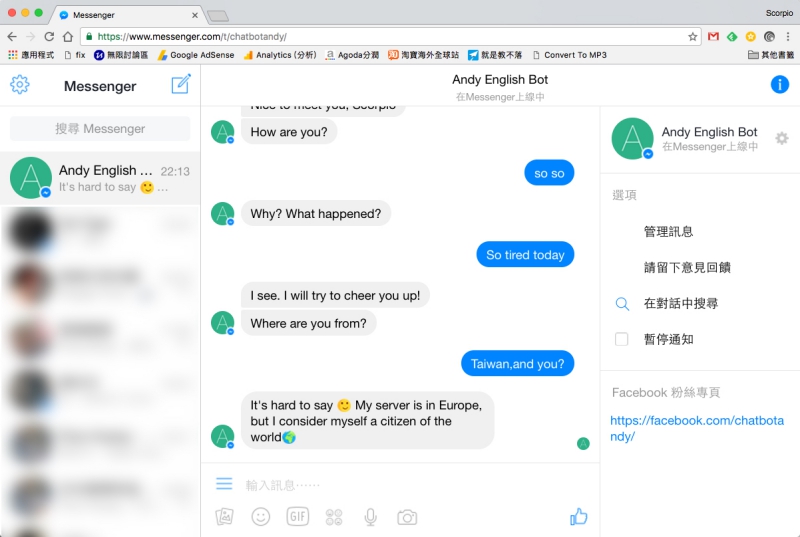Go back in browser

tap(12, 36)
